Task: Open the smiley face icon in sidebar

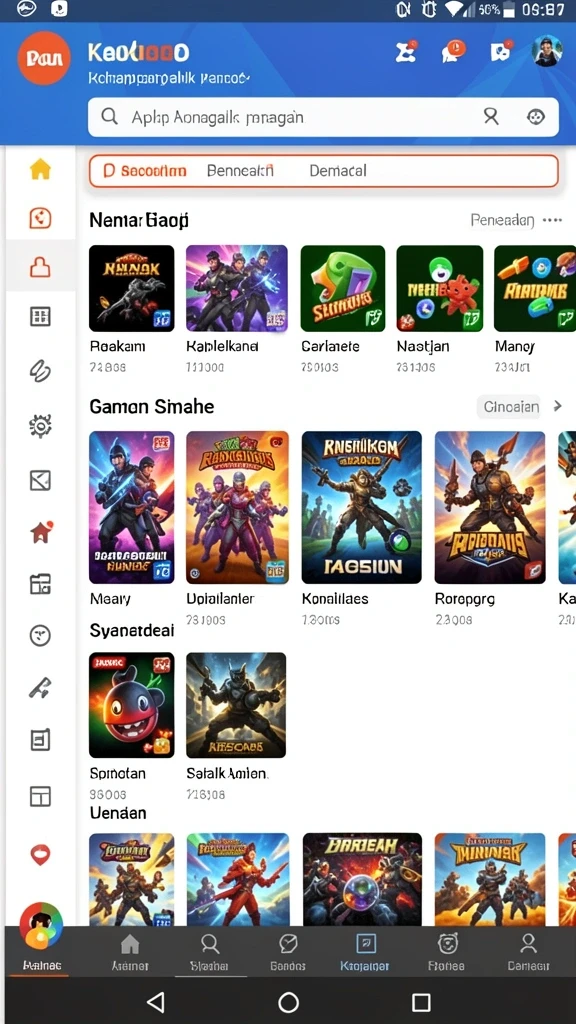Action: [40, 635]
